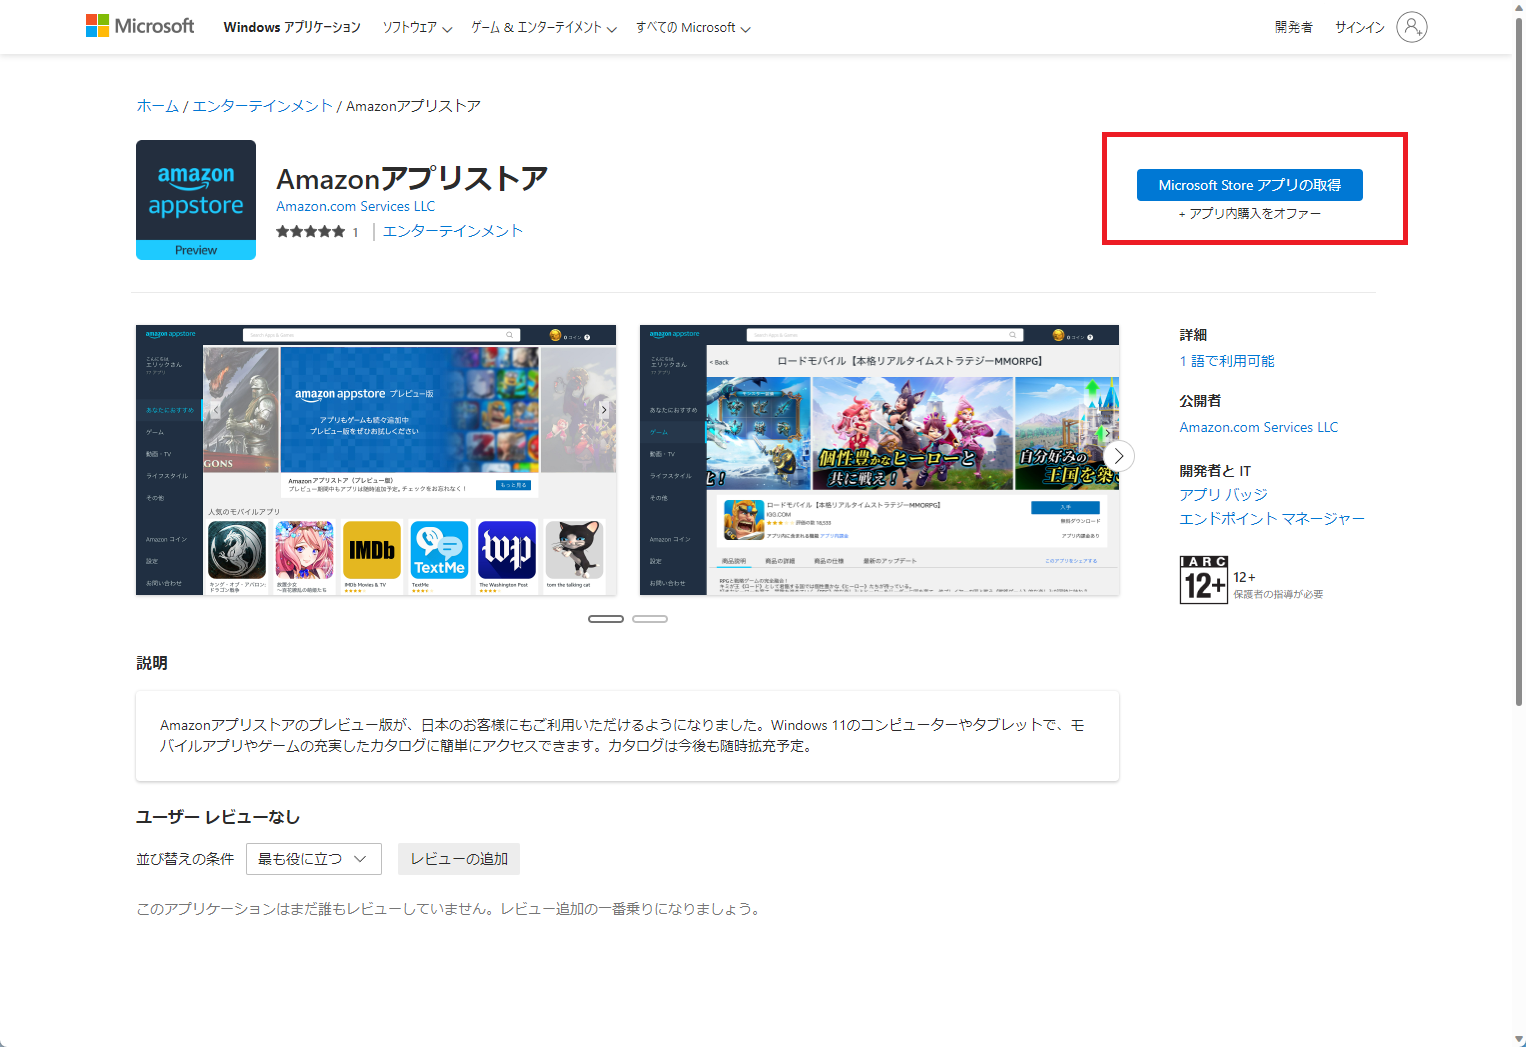Open the エンターテインメント breadcrumb link
This screenshot has width=1526, height=1047.
tap(262, 106)
